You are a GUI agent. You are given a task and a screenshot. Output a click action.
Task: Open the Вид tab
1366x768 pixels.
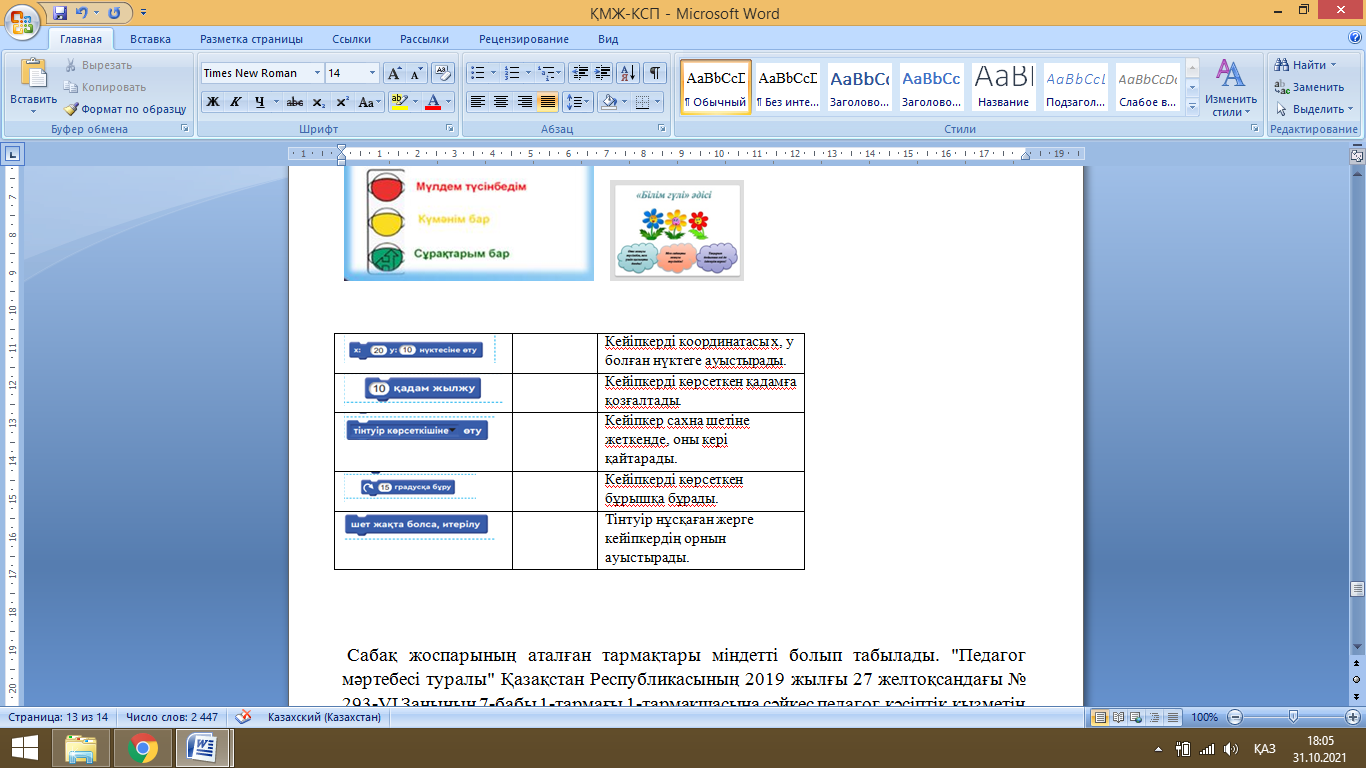608,39
